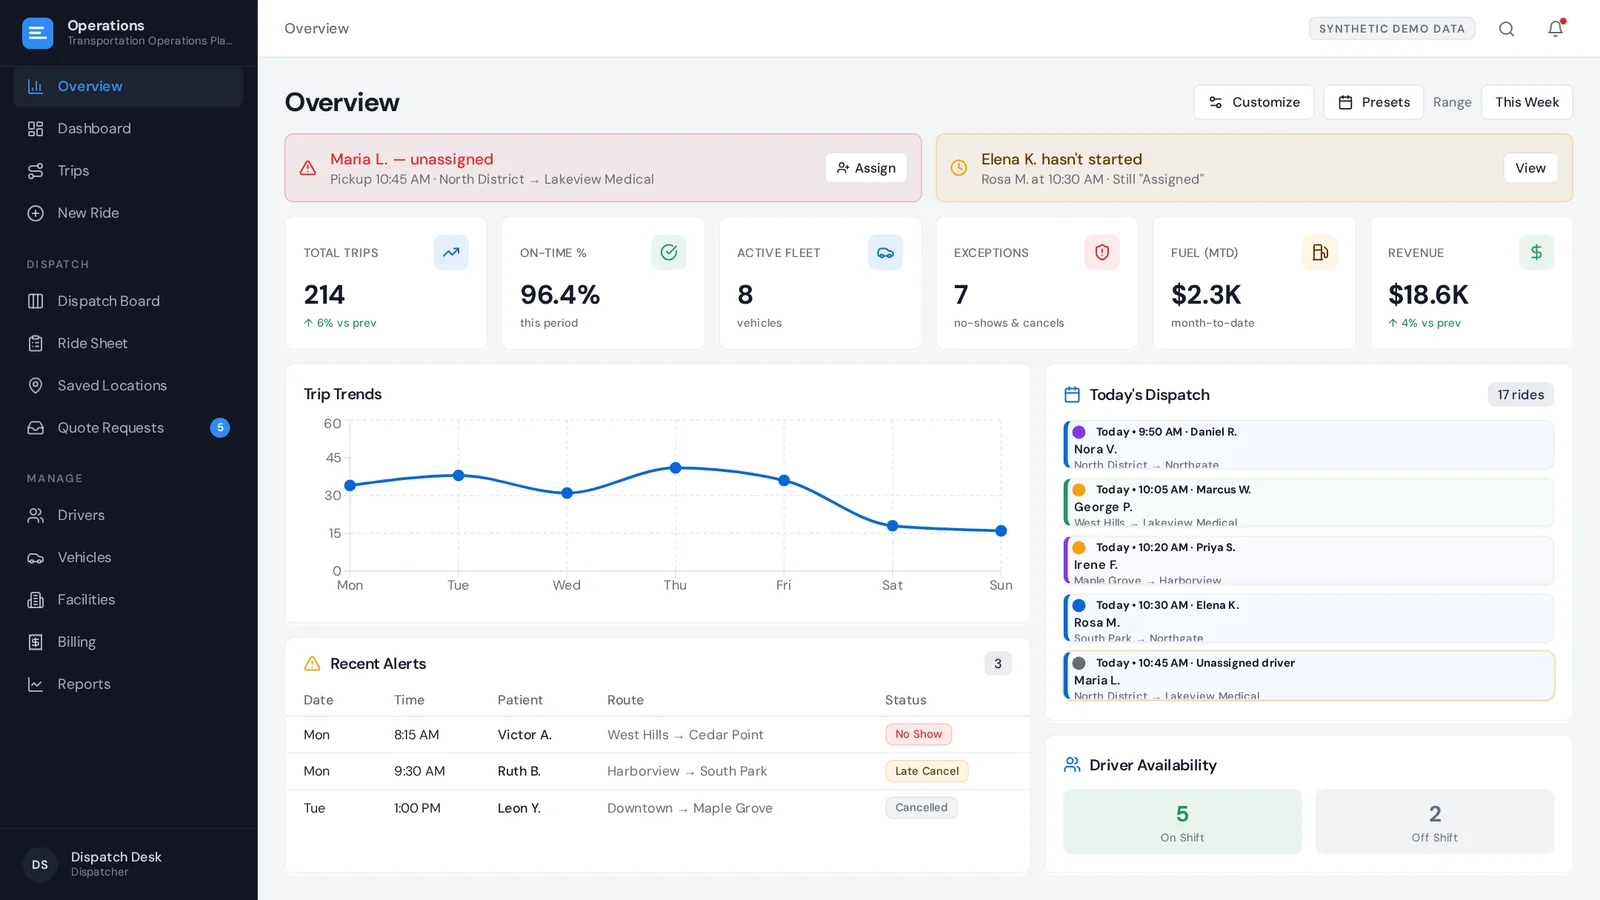
Task: Click the clock icon in Elena K. alert
Action: click(x=959, y=168)
